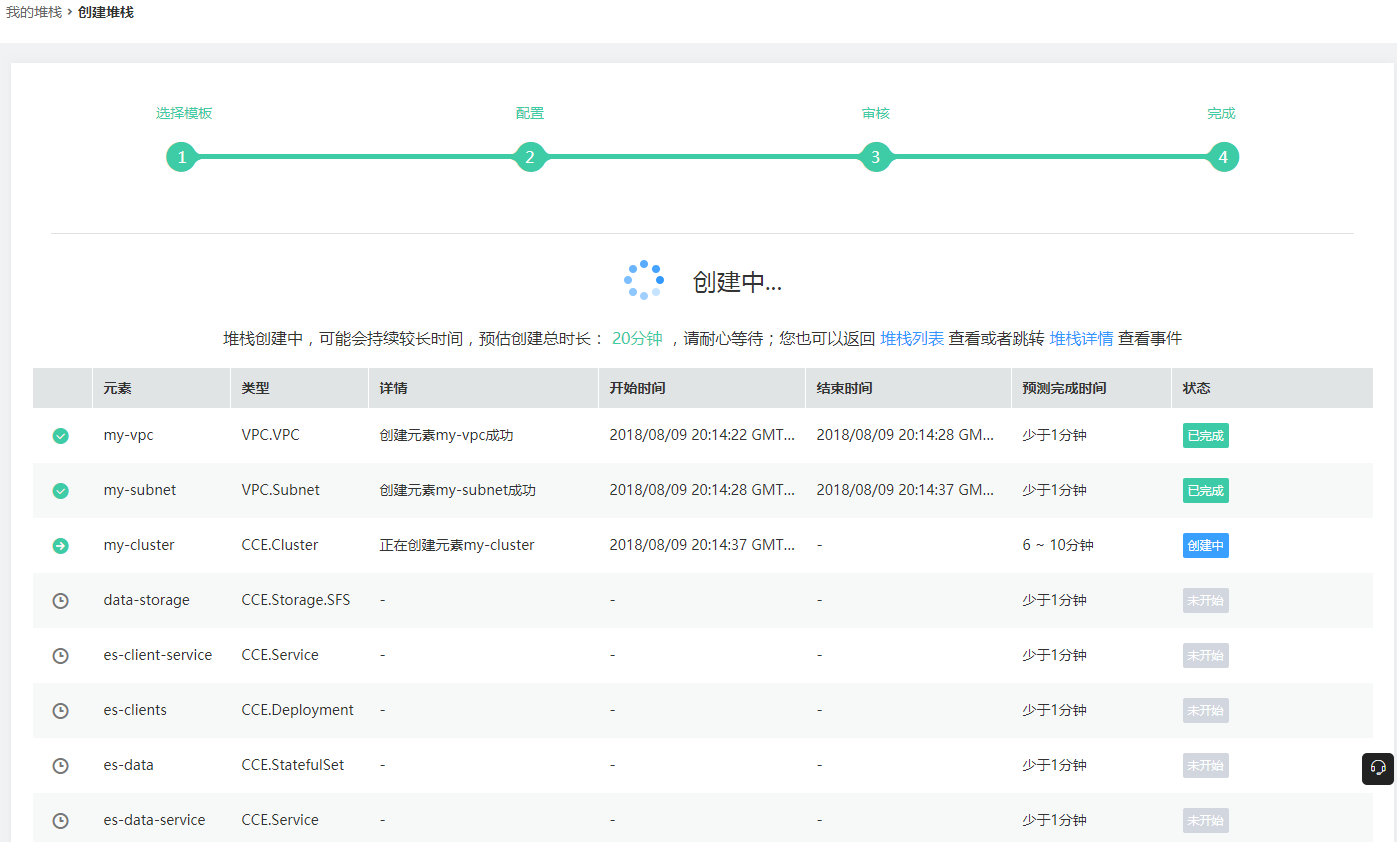Screen dimensions: 1397x842
Task: Click the clock icon beside es-client-service
Action: coord(61,656)
